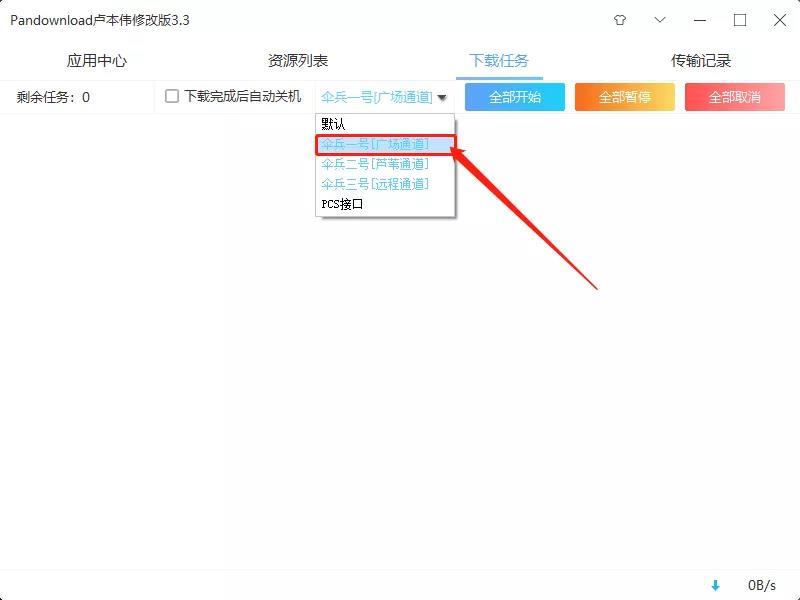The height and width of the screenshot is (600, 800).
Task: Close the Pandownload window
Action: pos(780,20)
